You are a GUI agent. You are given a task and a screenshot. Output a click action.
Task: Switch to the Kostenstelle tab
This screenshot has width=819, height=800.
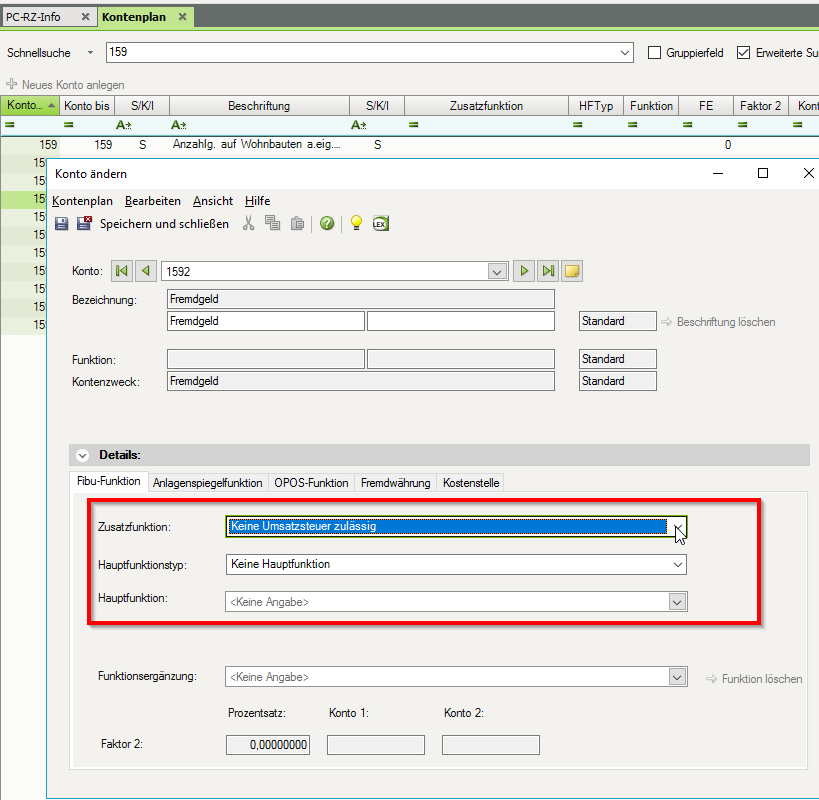click(x=471, y=483)
